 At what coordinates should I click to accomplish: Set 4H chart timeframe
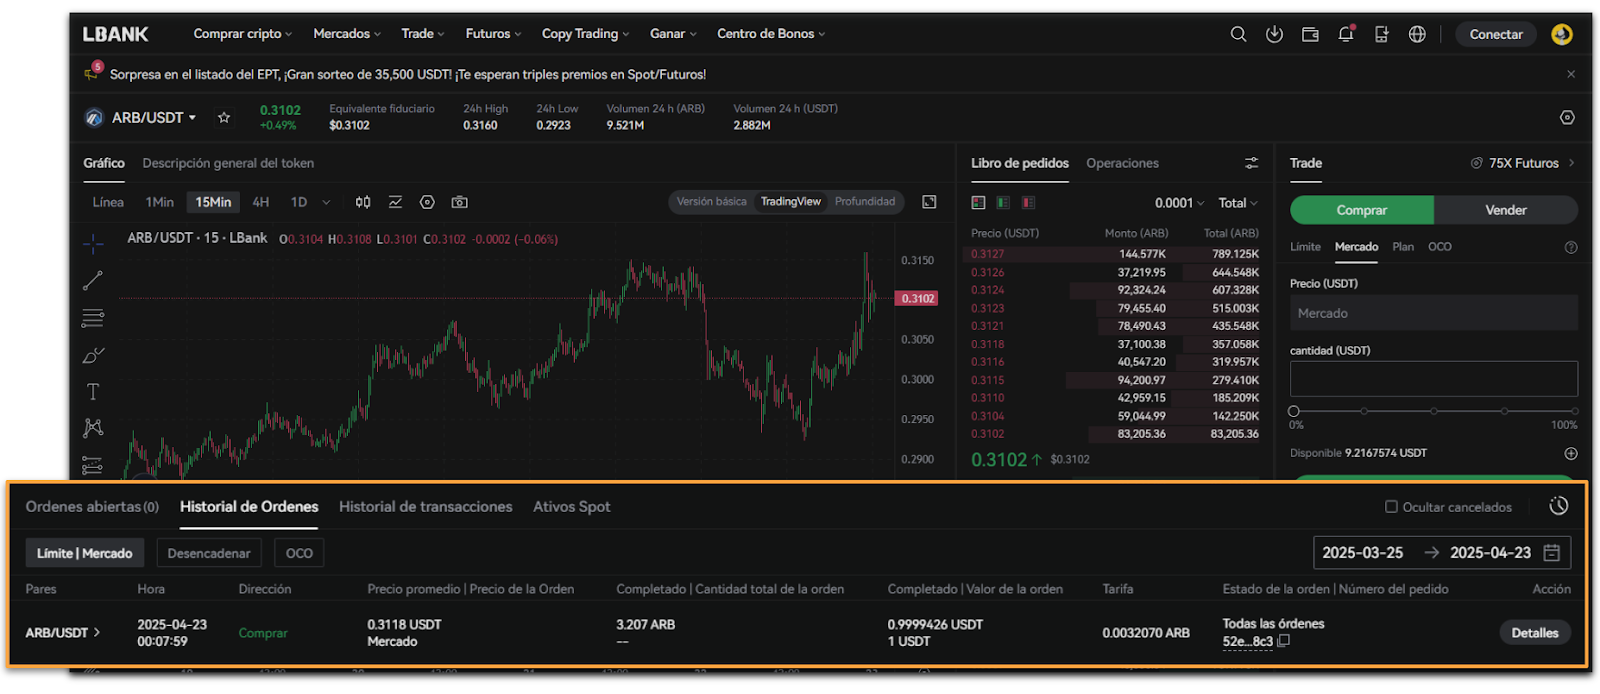[x=261, y=202]
